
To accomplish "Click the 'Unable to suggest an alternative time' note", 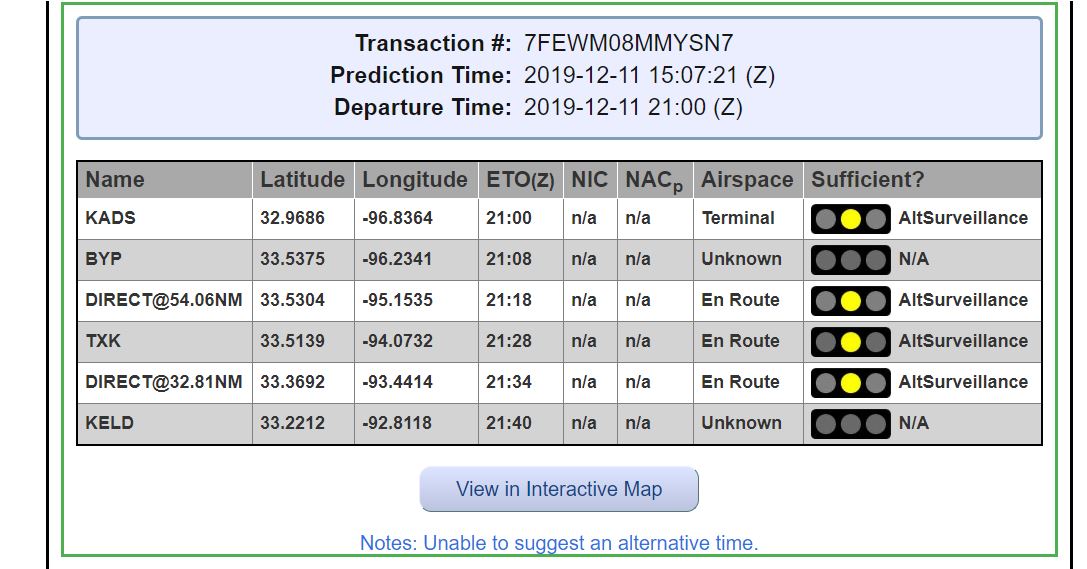I will 559,544.
